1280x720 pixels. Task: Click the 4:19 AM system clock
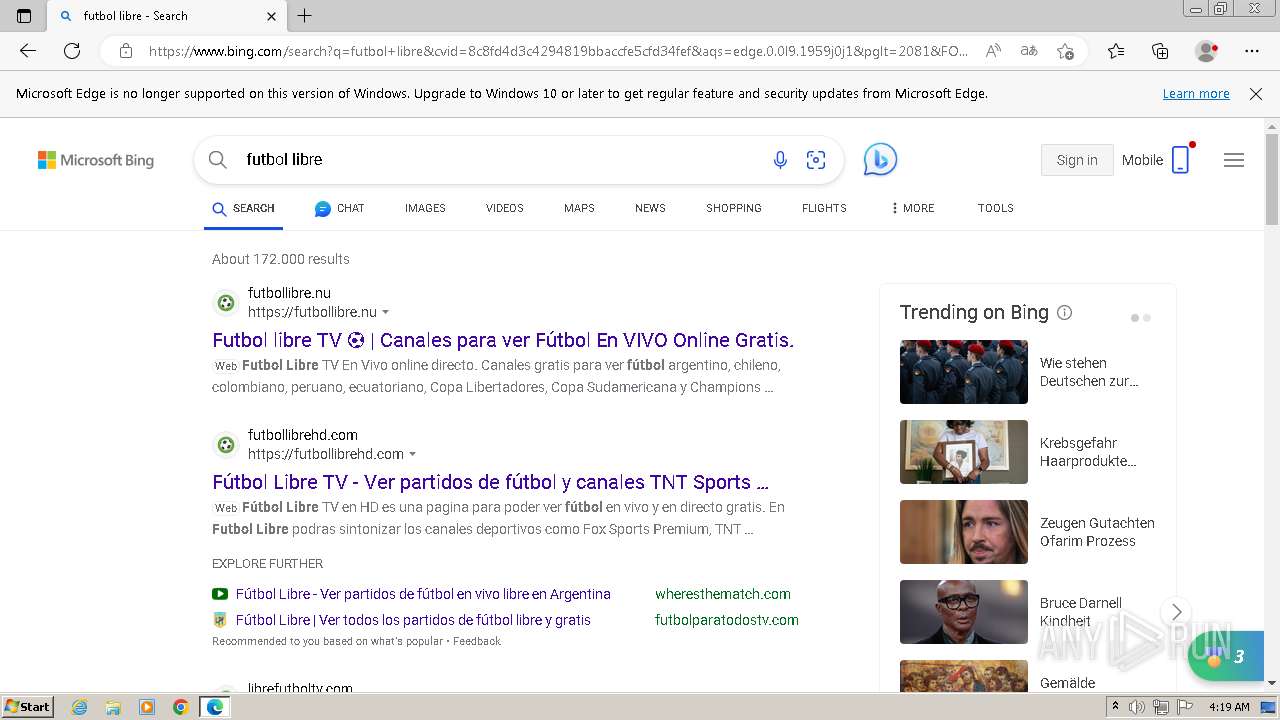coord(1229,707)
